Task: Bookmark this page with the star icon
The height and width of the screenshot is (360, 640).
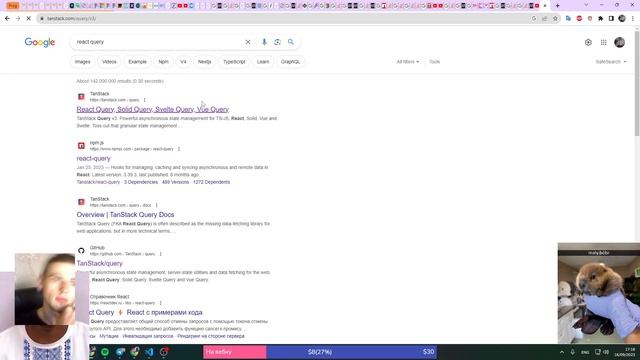Action: coord(555,18)
